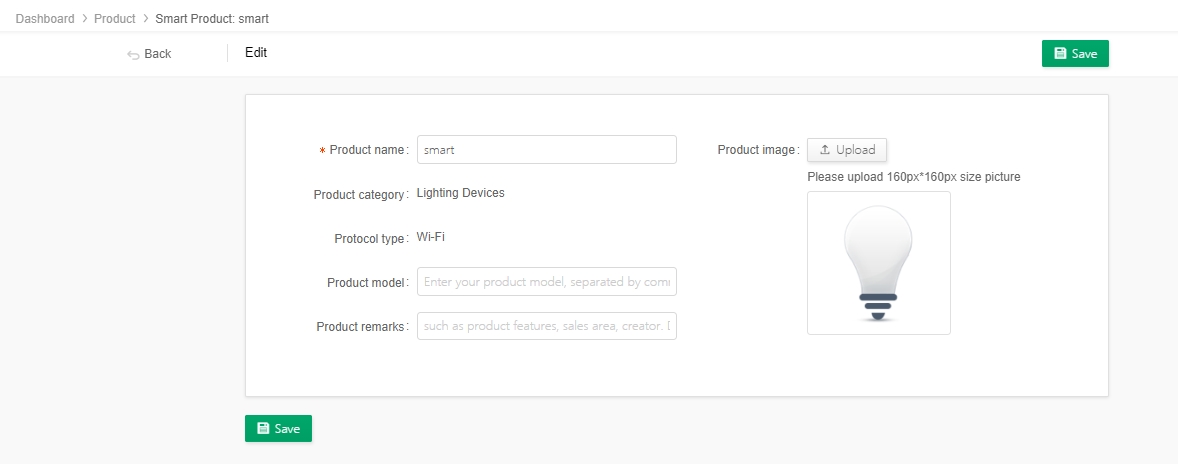Image resolution: width=1178 pixels, height=464 pixels.
Task: Click the floppy disk icon in top Save
Action: coord(1060,53)
